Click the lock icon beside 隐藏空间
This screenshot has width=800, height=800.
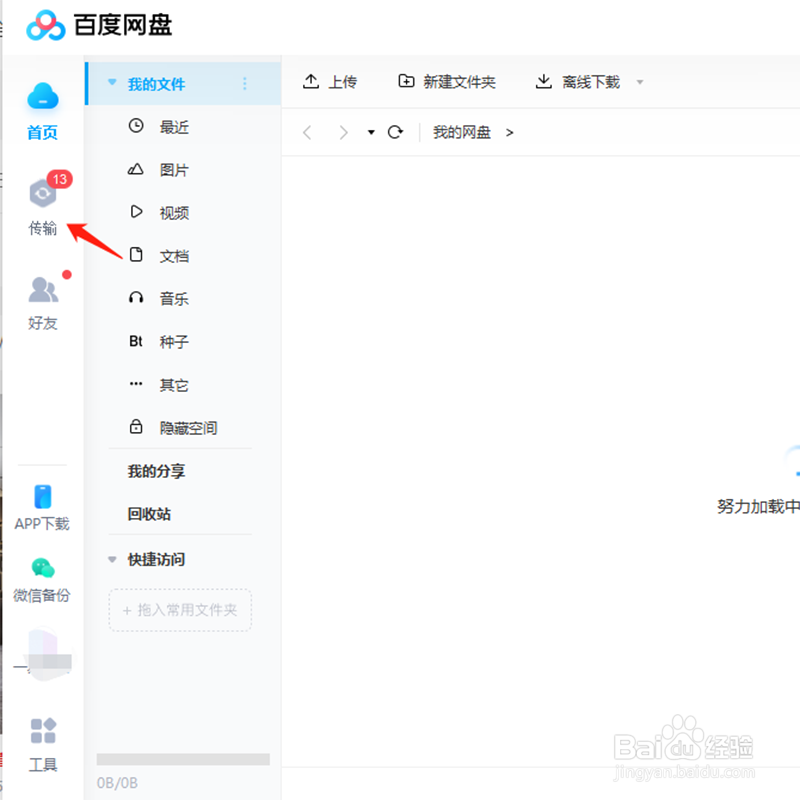136,426
